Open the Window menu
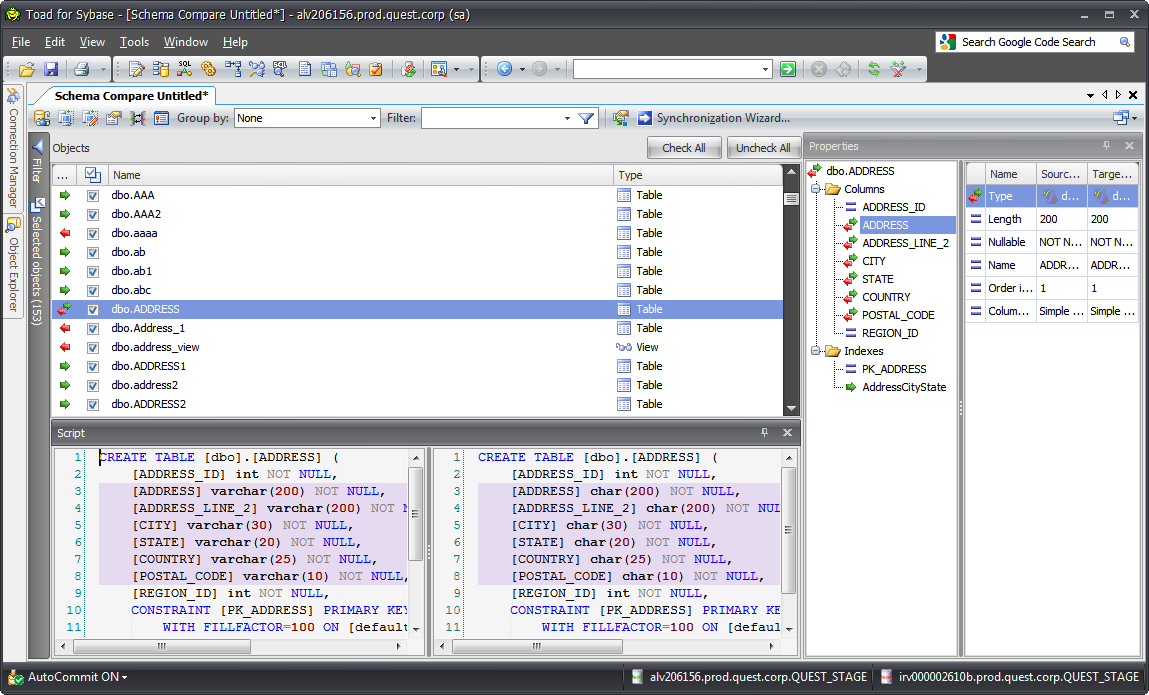1149x695 pixels. (x=185, y=42)
